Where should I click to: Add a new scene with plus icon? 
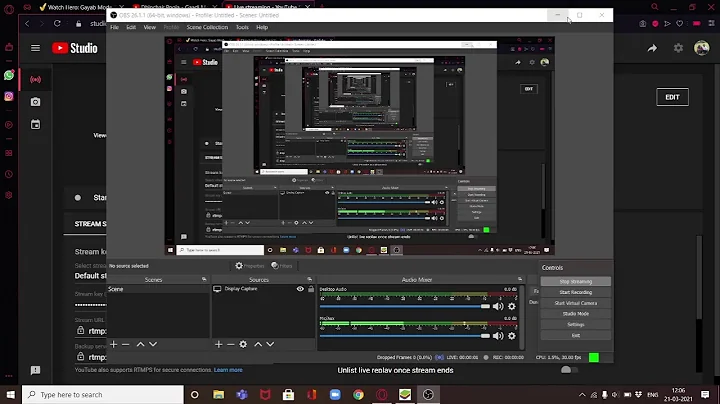click(113, 344)
